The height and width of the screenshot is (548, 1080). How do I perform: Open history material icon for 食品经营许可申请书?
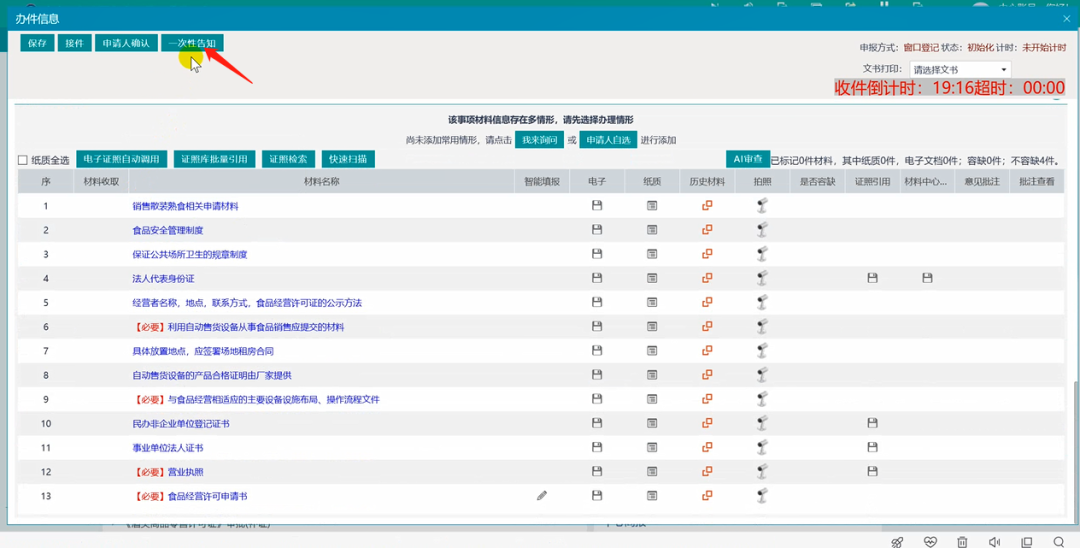click(x=707, y=496)
